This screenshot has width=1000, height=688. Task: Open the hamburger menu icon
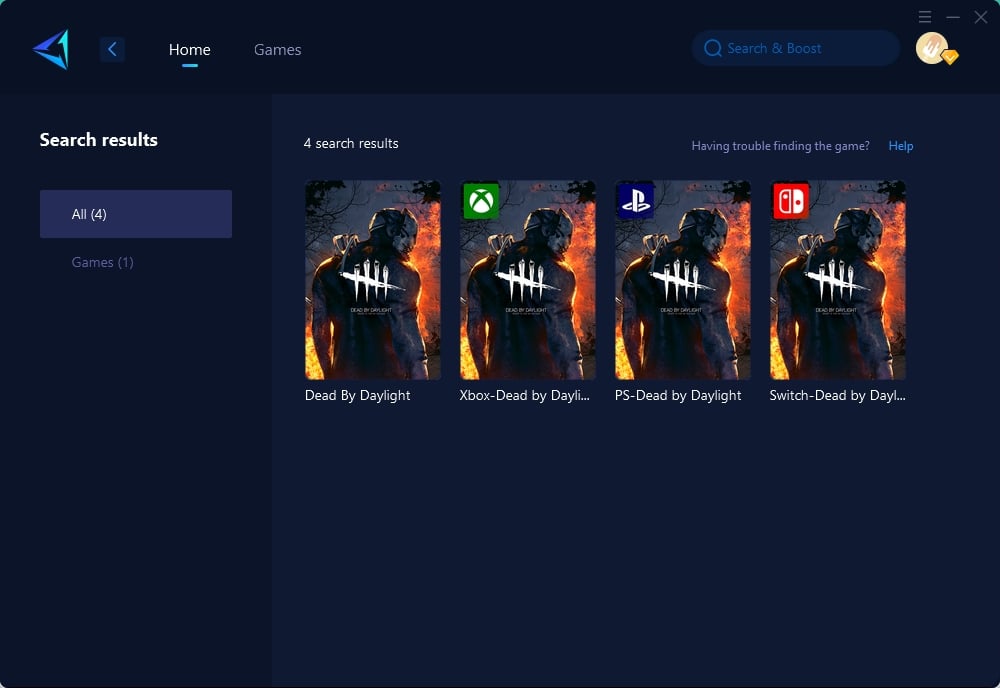925,17
